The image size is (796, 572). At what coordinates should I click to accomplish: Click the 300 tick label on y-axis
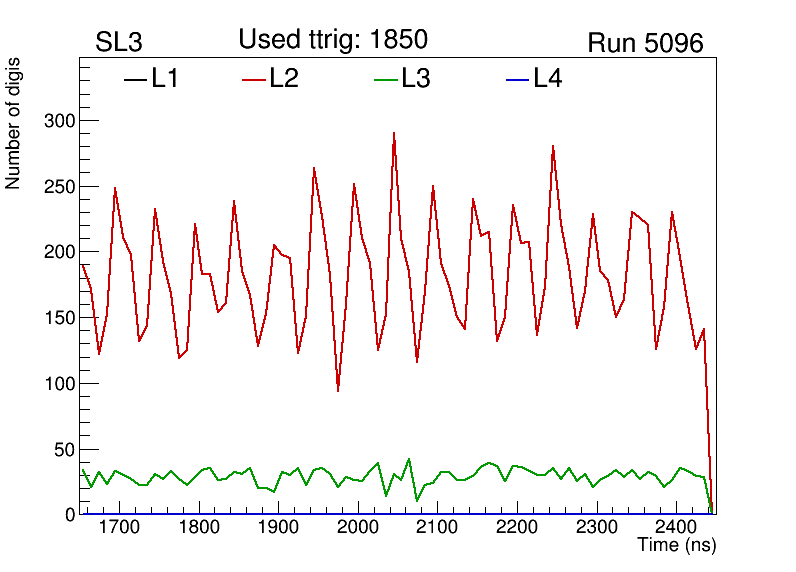tap(62, 121)
